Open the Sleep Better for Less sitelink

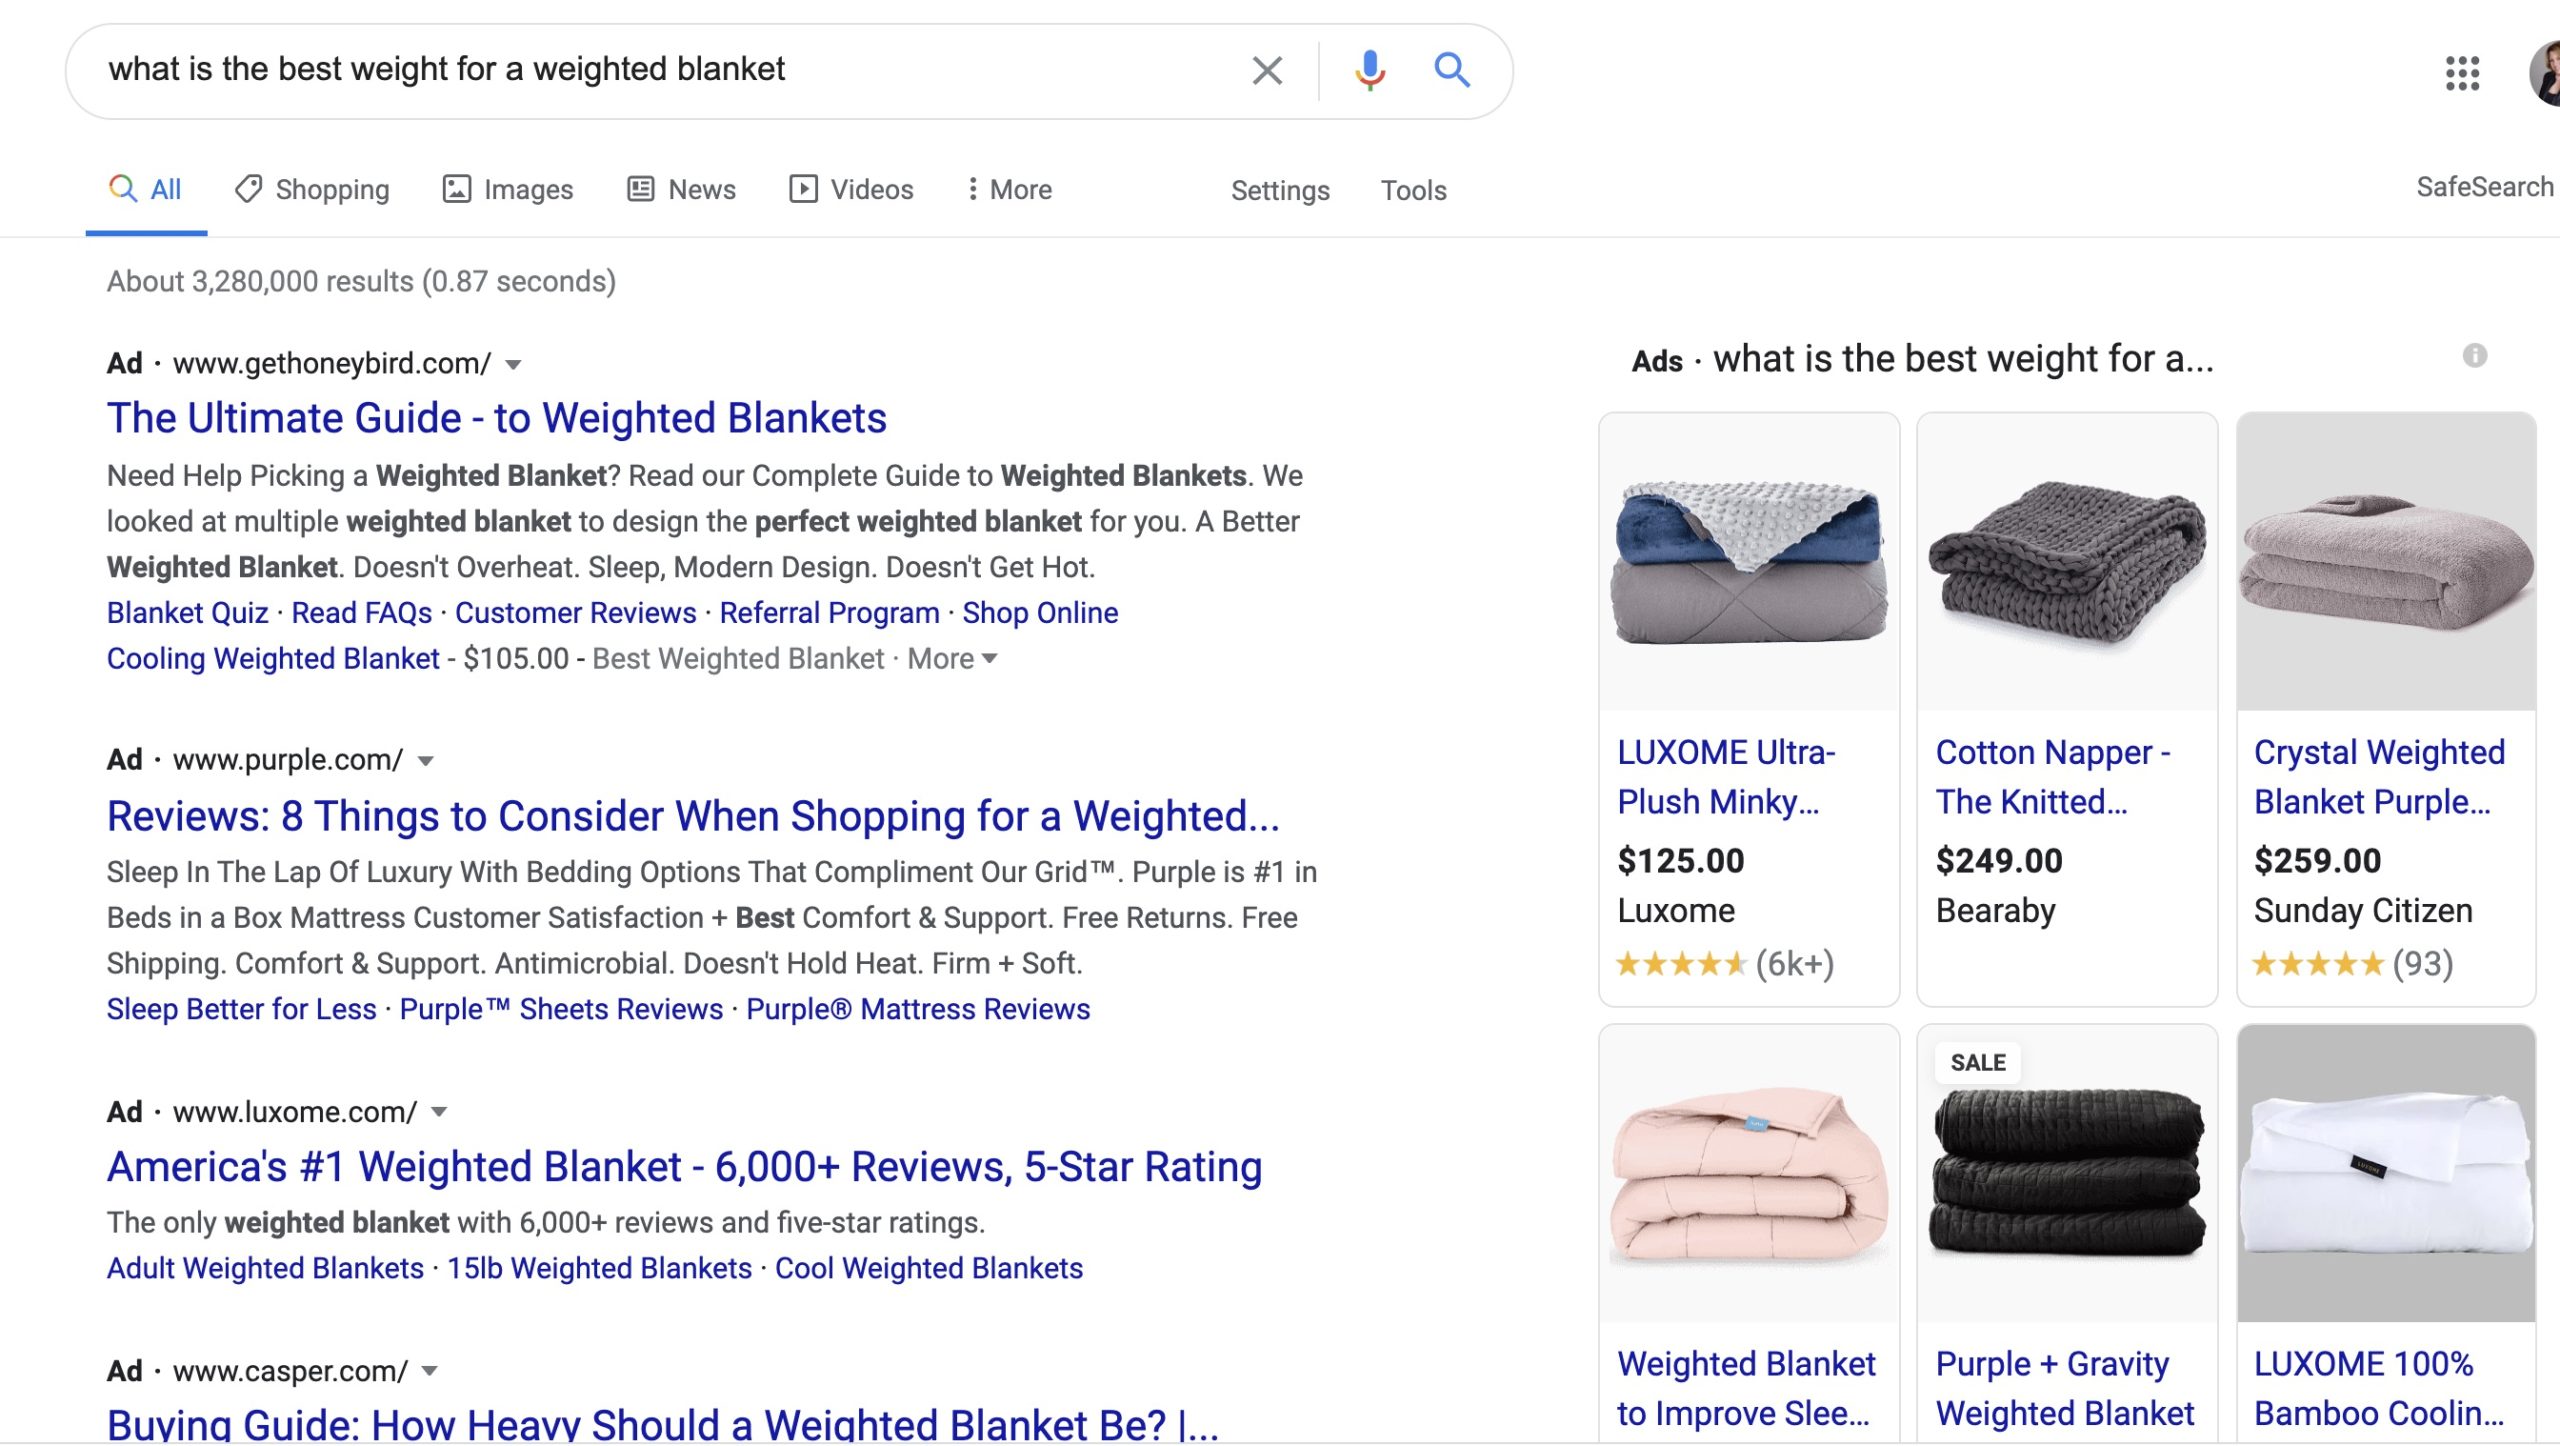coord(242,1009)
